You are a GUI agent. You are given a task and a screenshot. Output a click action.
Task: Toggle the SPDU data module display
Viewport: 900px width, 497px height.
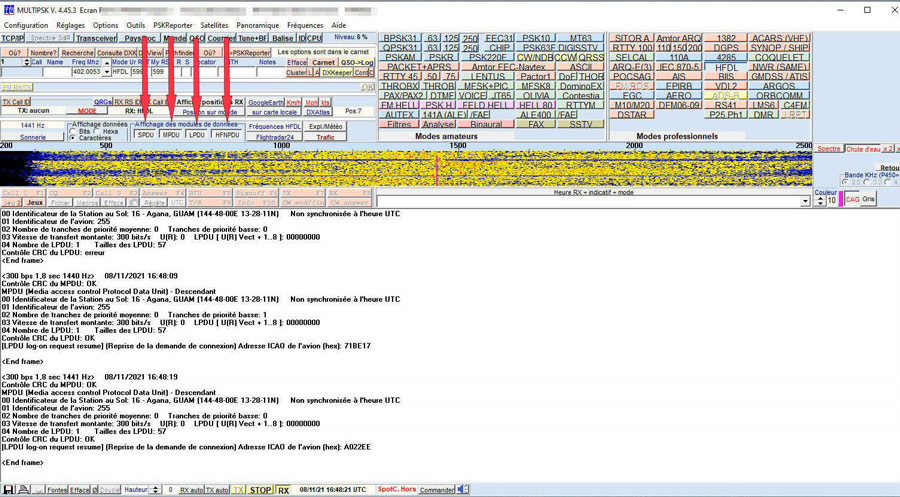(x=146, y=135)
